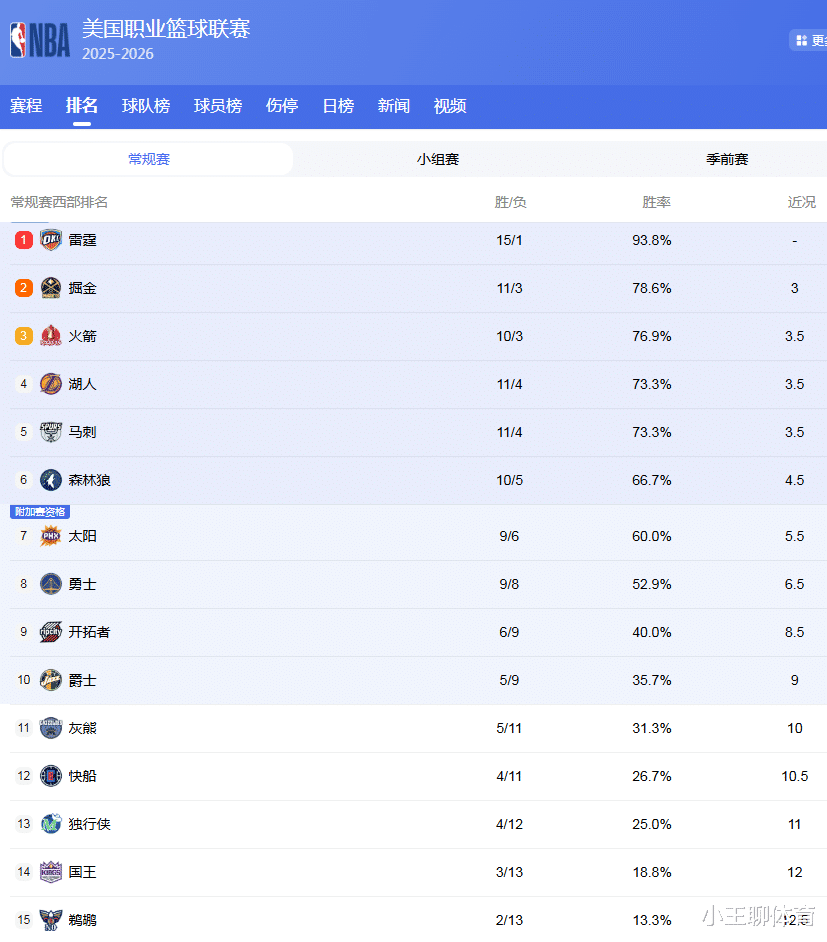
Task: Click the NBA league logo
Action: tap(40, 40)
